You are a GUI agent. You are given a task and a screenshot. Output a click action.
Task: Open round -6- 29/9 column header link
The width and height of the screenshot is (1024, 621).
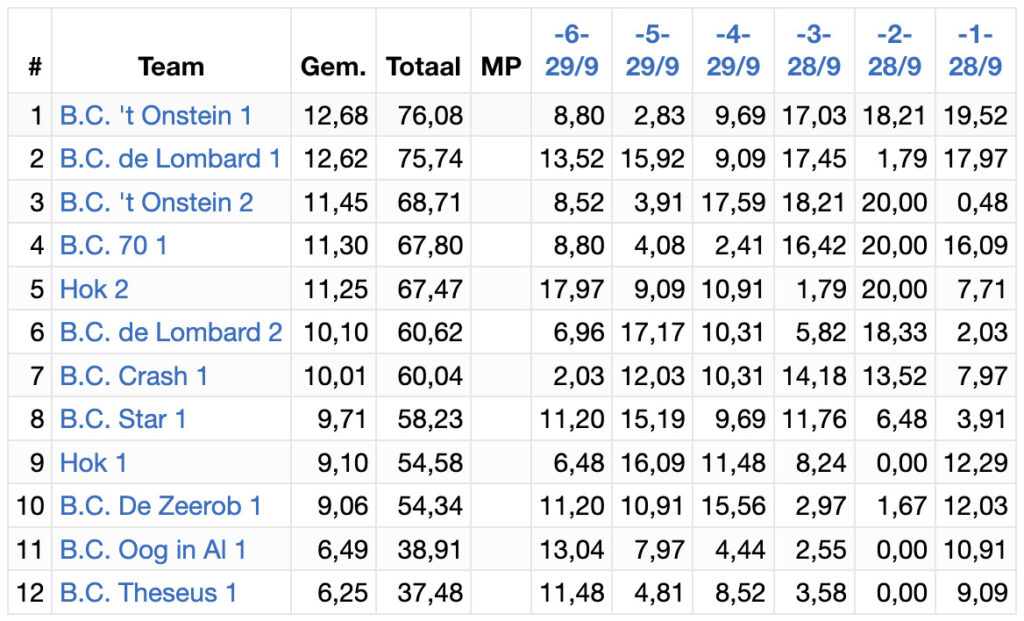(571, 50)
